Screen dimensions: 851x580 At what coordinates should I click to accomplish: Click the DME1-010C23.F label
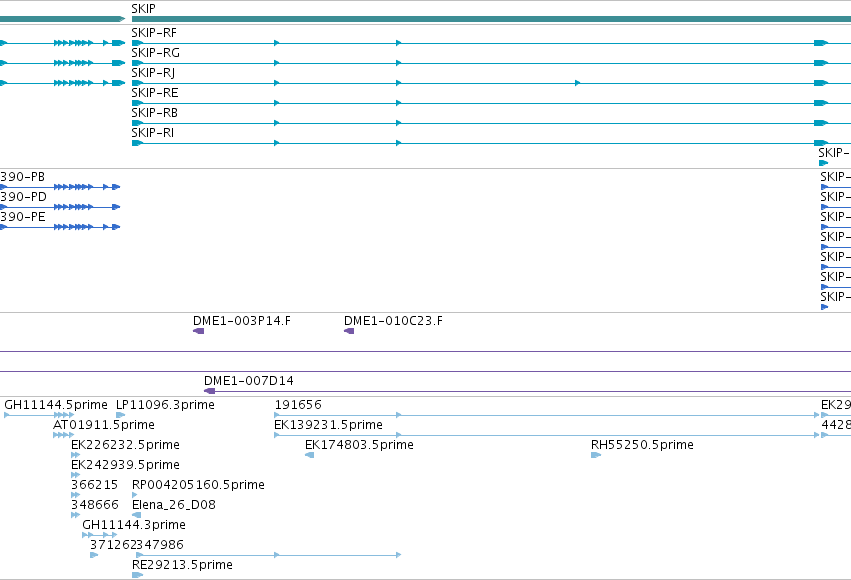[393, 321]
